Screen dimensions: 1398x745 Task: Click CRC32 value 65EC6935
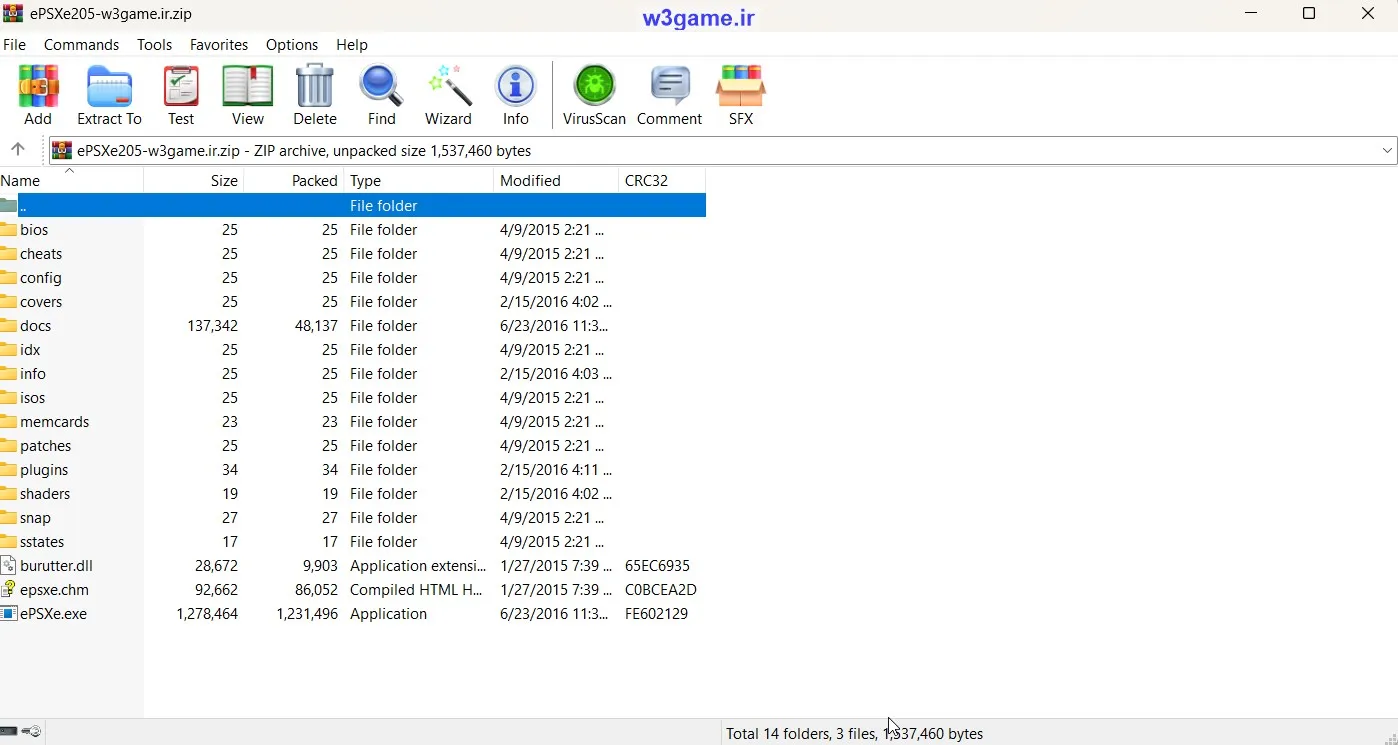click(657, 566)
